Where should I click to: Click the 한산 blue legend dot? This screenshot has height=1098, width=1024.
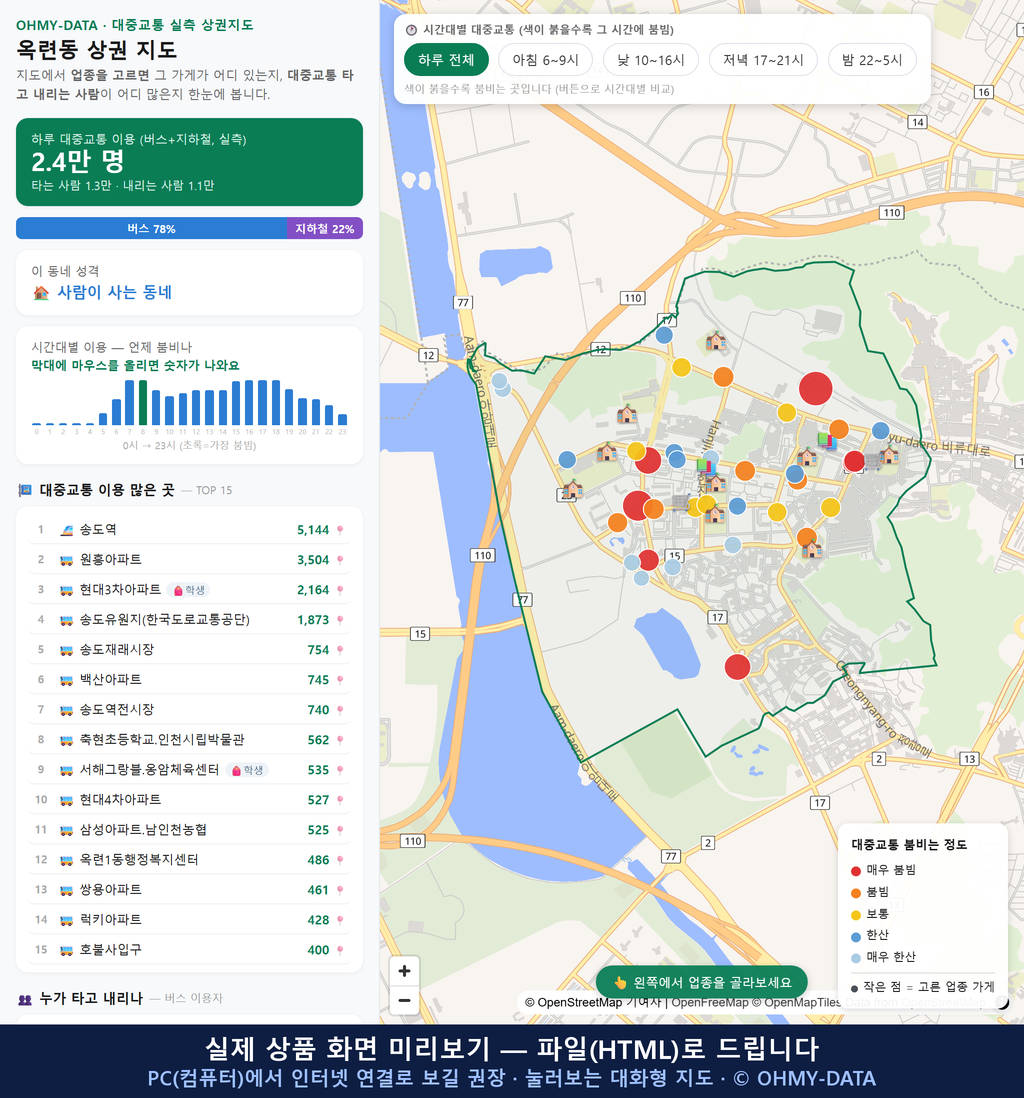click(855, 937)
